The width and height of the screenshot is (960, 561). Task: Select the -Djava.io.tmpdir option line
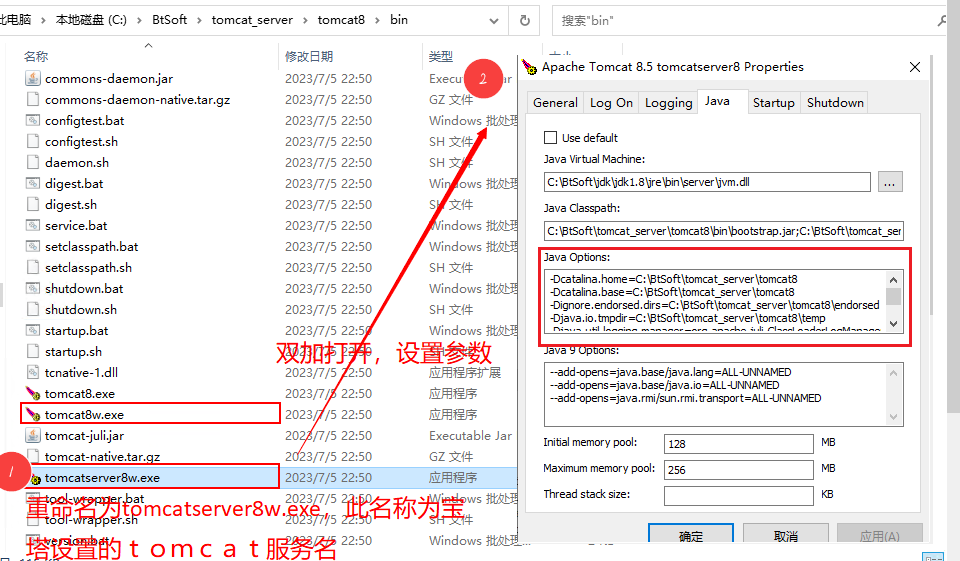688,318
